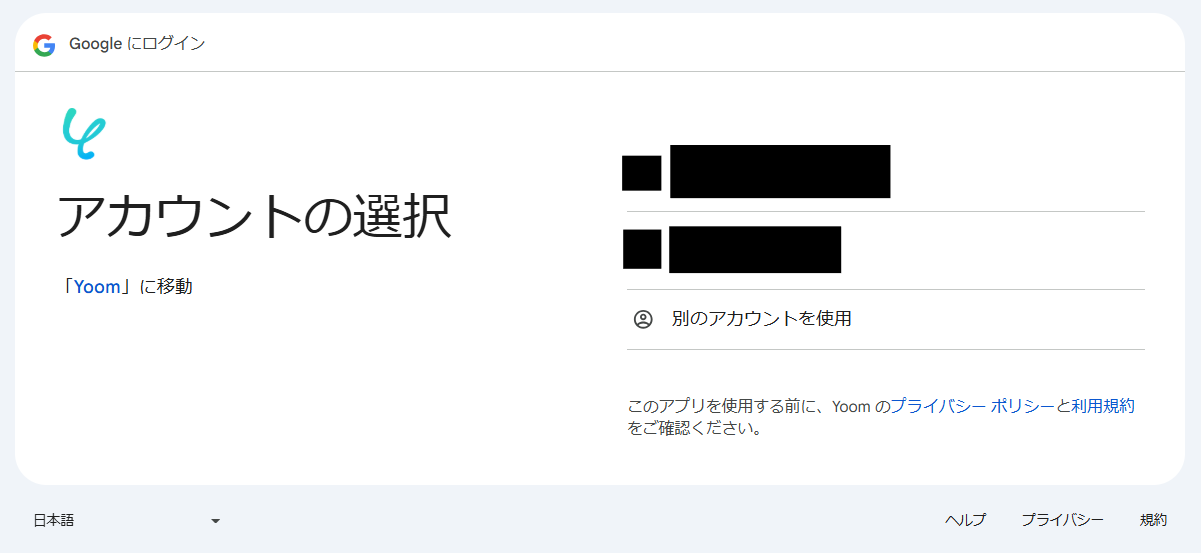Screen dimensions: 1201x553
Task: Click the Google にログイン header text
Action: click(137, 44)
